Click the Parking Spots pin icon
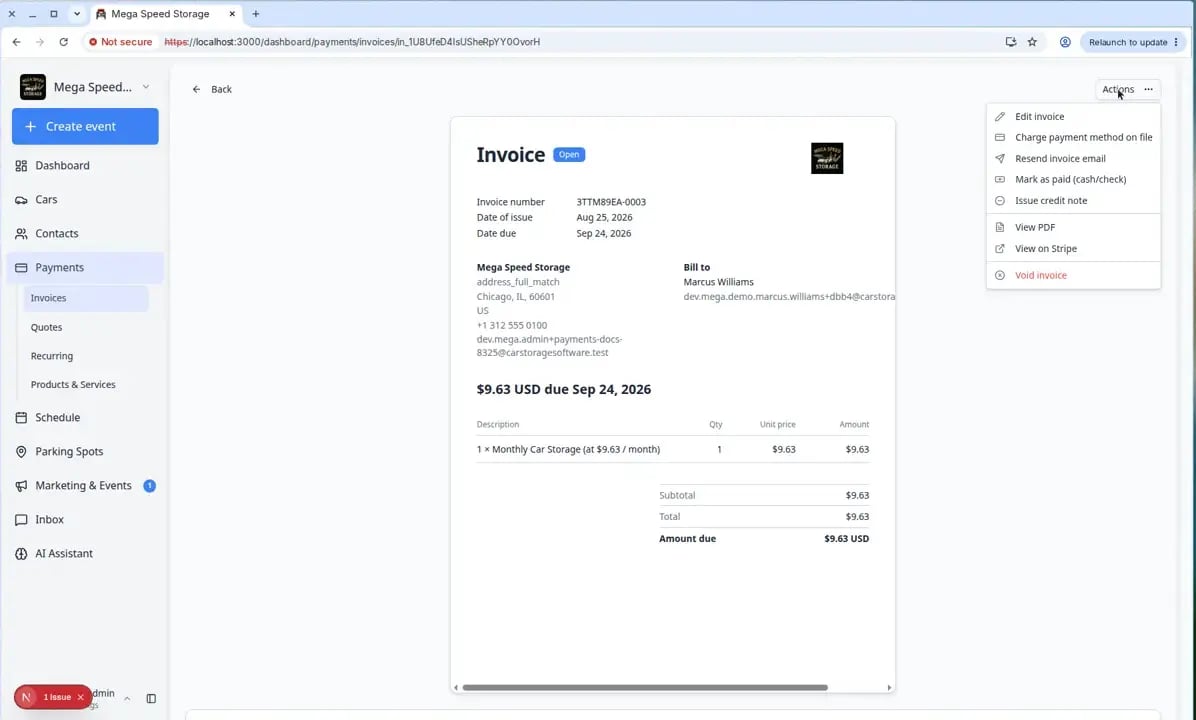Viewport: 1196px width, 720px height. point(21,452)
